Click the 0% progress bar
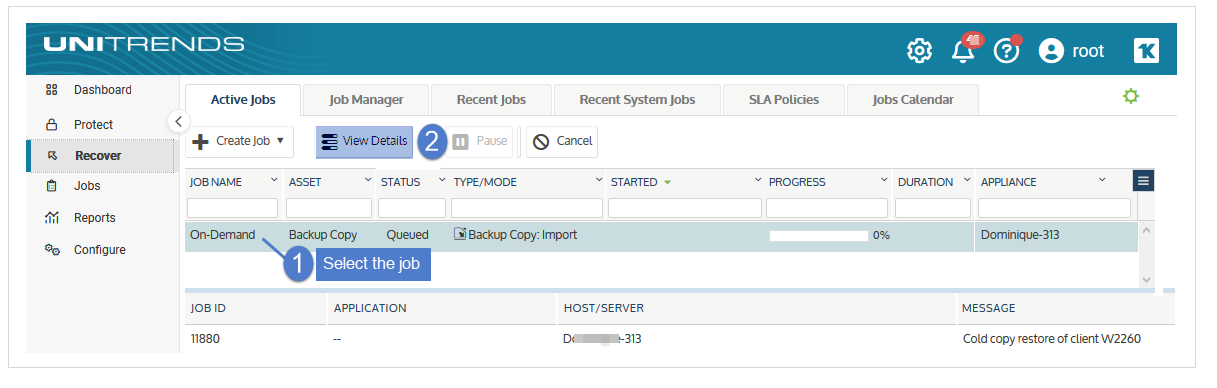Viewport: 1217px width, 388px height. coord(819,236)
